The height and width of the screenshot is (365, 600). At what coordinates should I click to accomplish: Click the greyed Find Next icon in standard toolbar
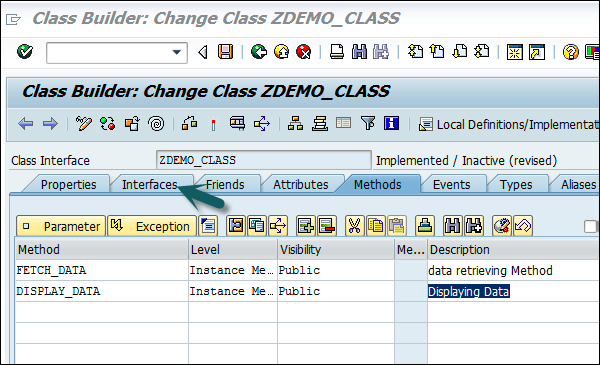[x=381, y=52]
